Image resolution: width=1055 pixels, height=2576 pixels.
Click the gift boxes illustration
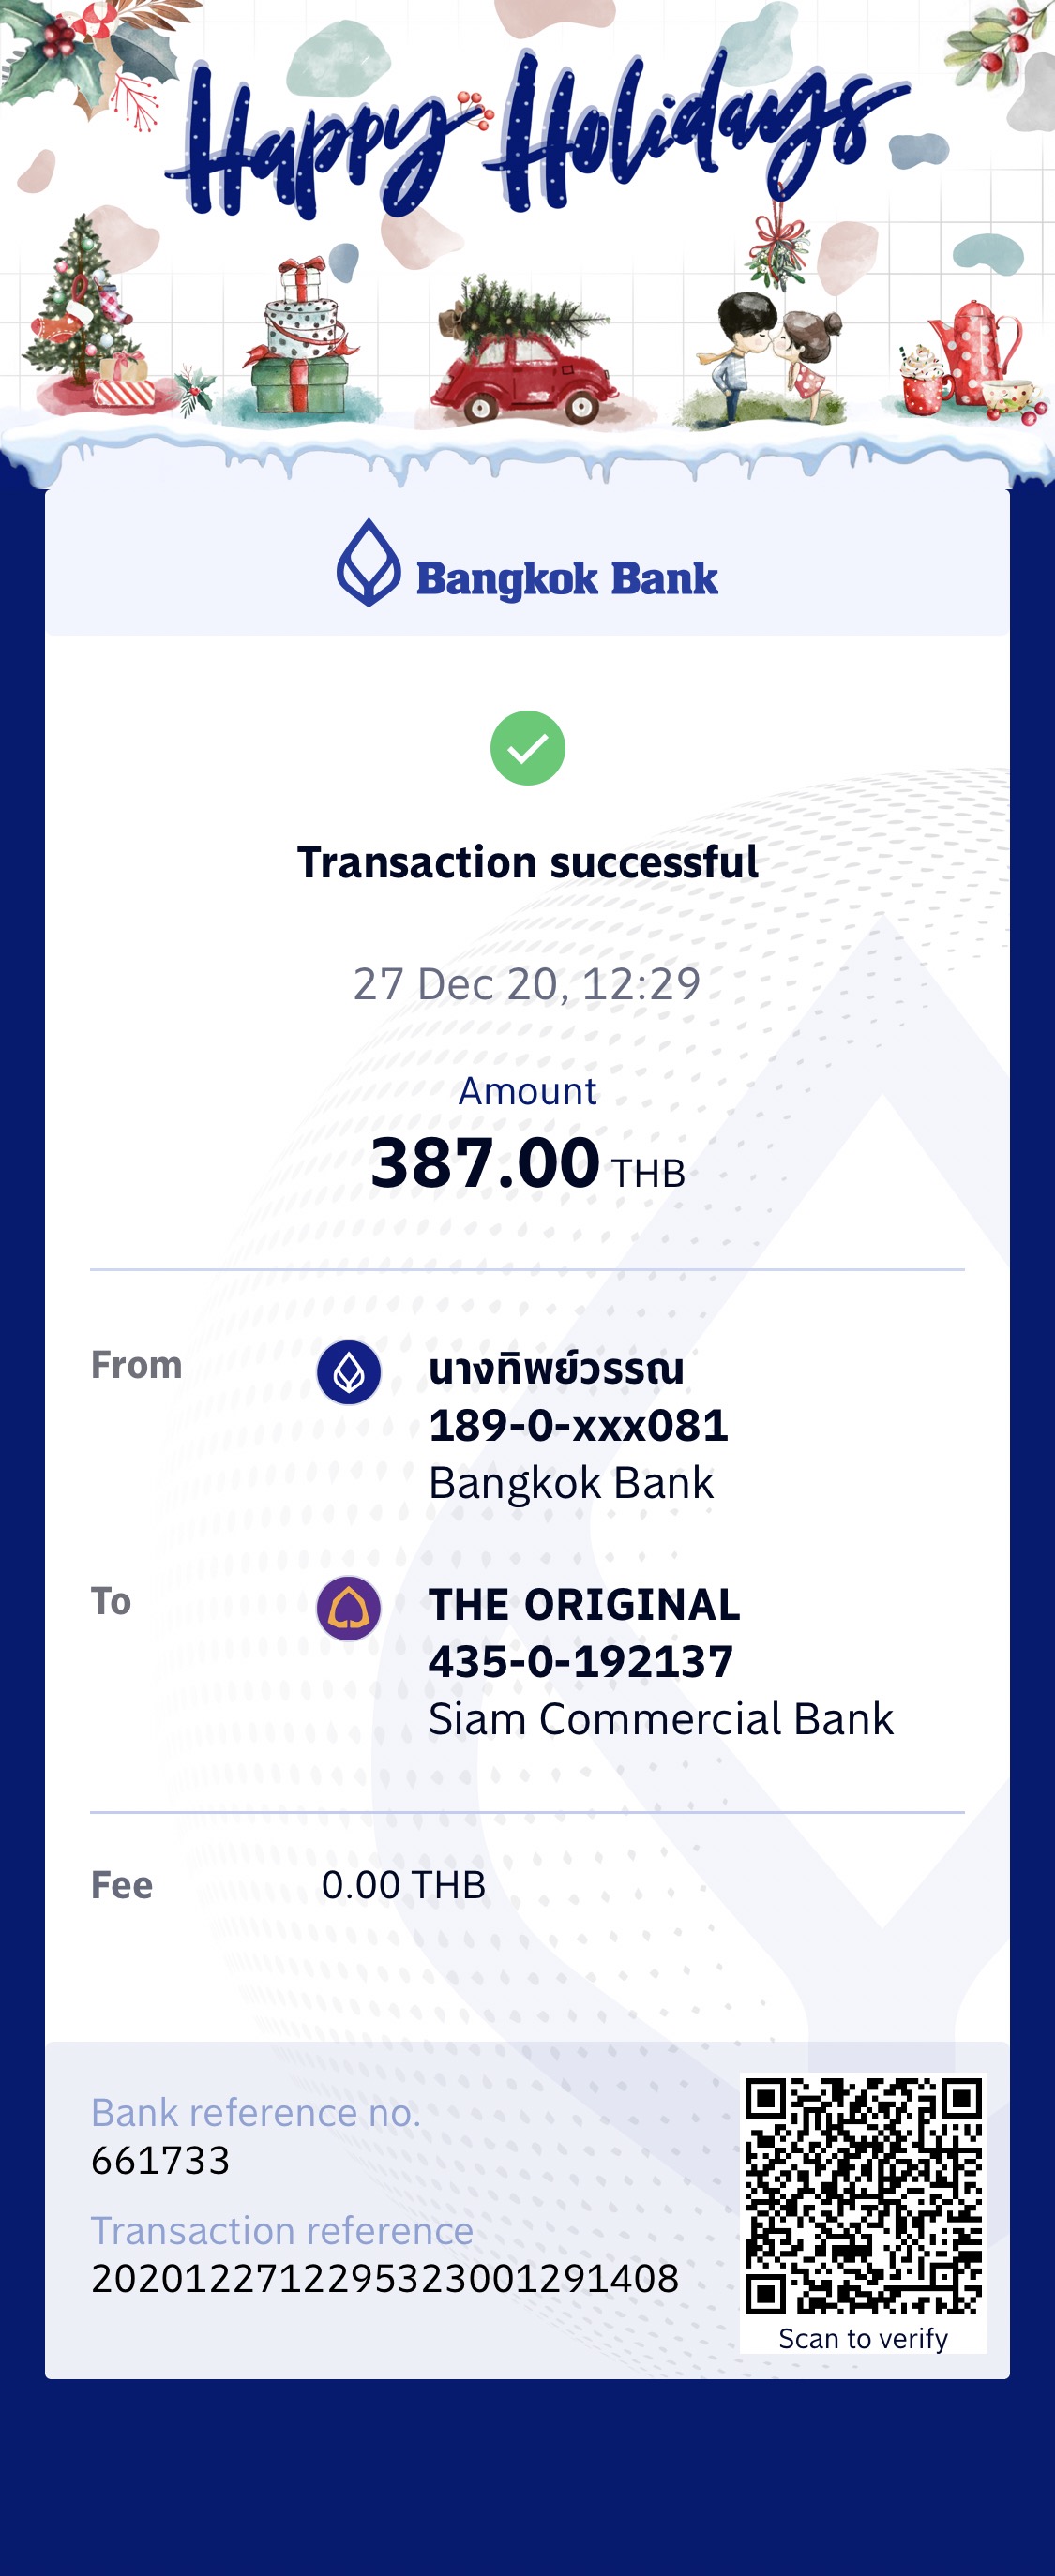pyautogui.click(x=296, y=341)
